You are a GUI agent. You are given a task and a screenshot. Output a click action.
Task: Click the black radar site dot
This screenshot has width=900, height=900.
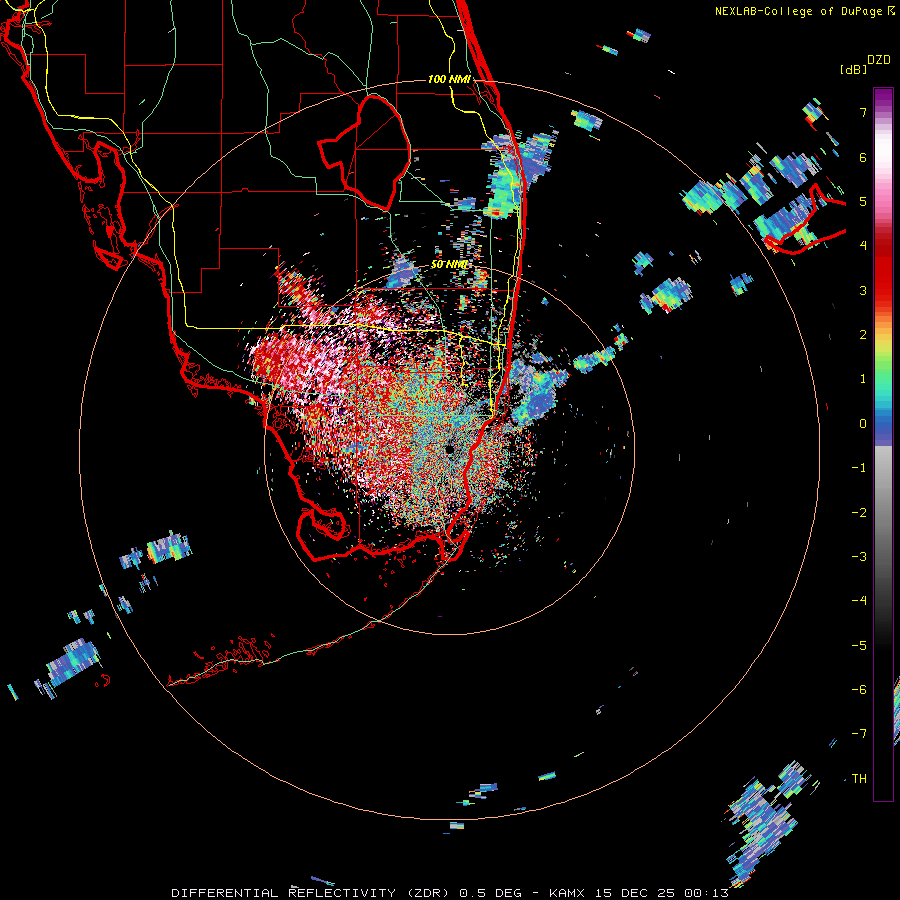449,450
